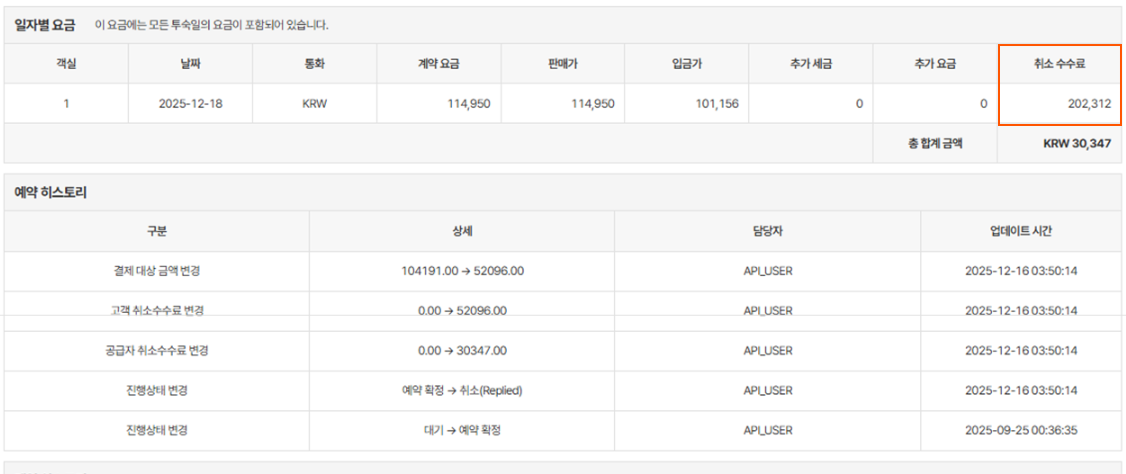Click the 총 합계 금액 label
This screenshot has height=474, width=1126.
[x=935, y=143]
